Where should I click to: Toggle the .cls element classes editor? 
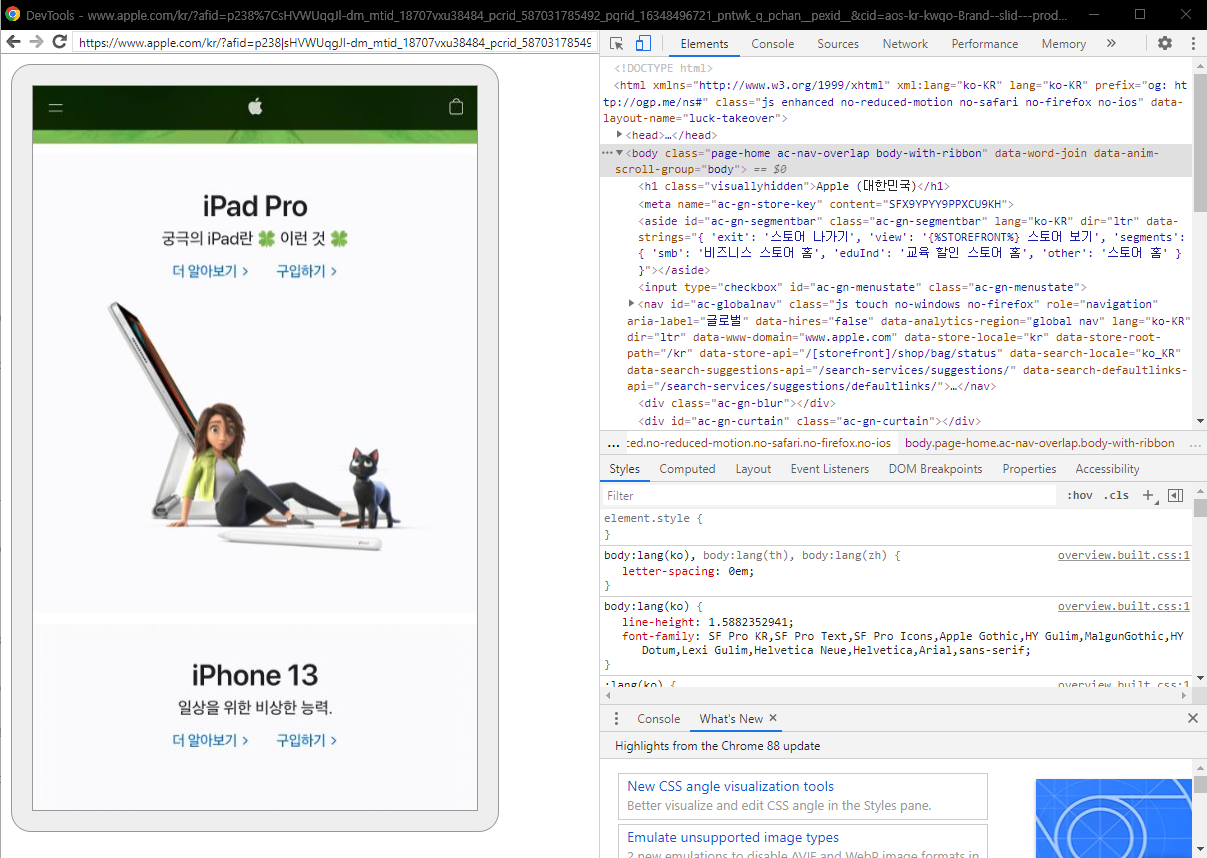1116,496
